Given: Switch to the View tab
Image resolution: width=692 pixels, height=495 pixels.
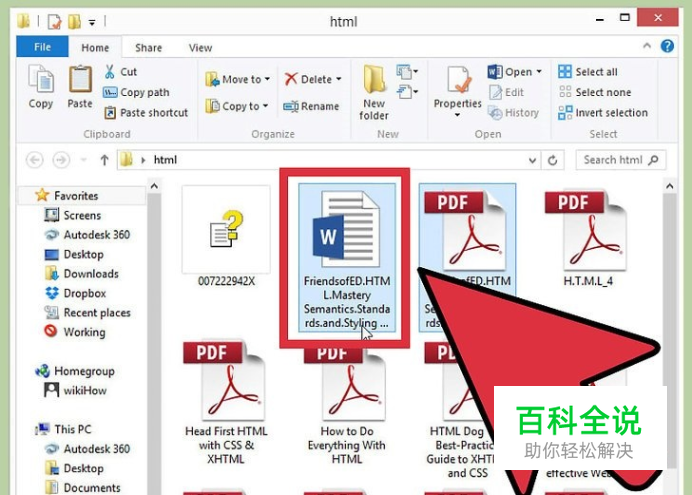Looking at the screenshot, I should tap(201, 48).
